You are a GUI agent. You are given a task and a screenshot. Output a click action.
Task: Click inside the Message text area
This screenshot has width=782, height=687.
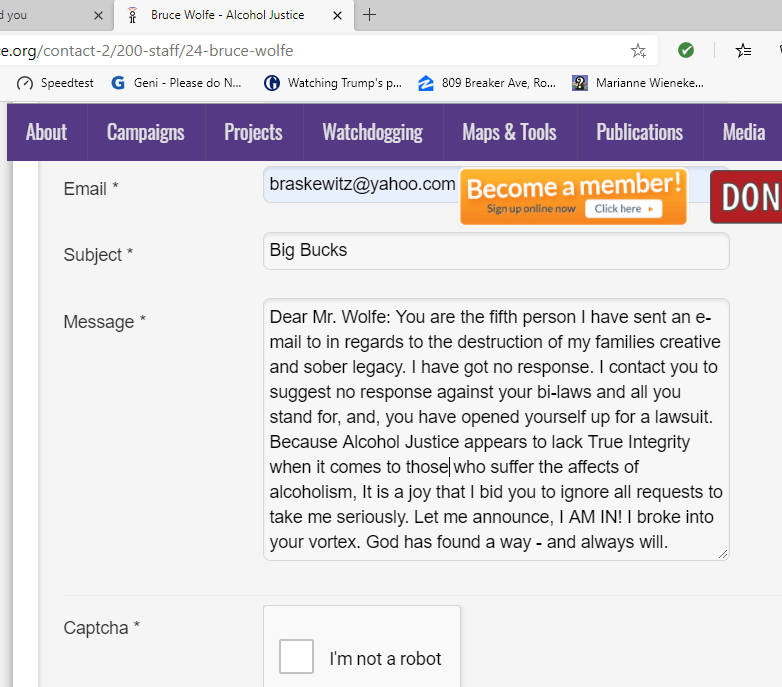(x=496, y=429)
